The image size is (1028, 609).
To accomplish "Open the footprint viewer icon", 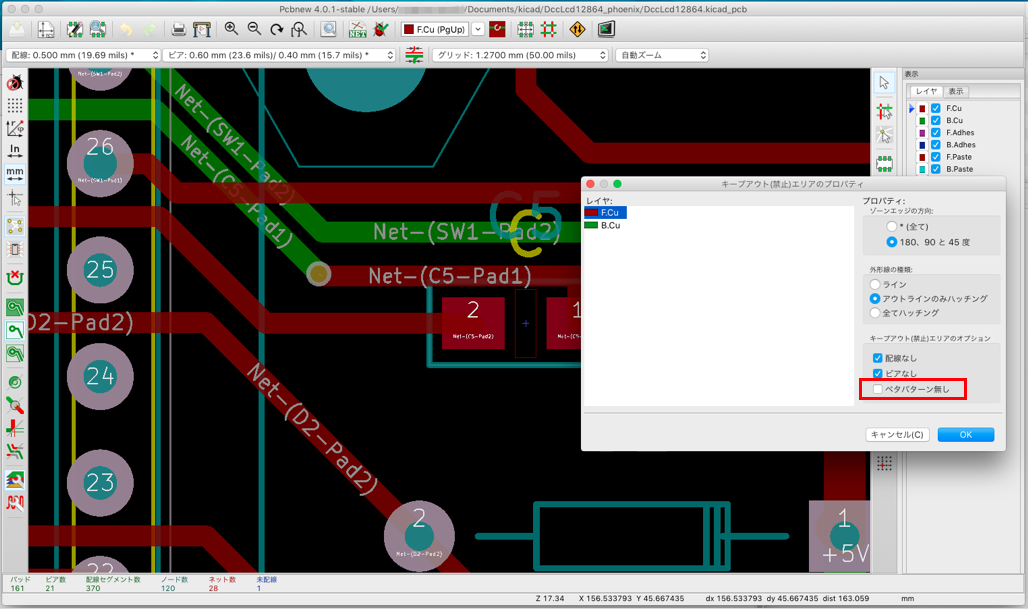I will [x=98, y=29].
